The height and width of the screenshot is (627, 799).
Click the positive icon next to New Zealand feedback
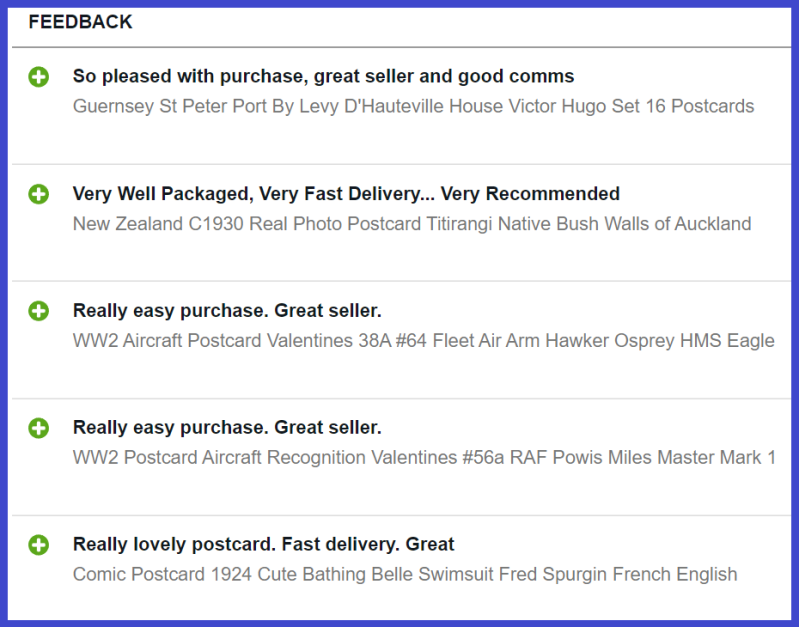(38, 194)
